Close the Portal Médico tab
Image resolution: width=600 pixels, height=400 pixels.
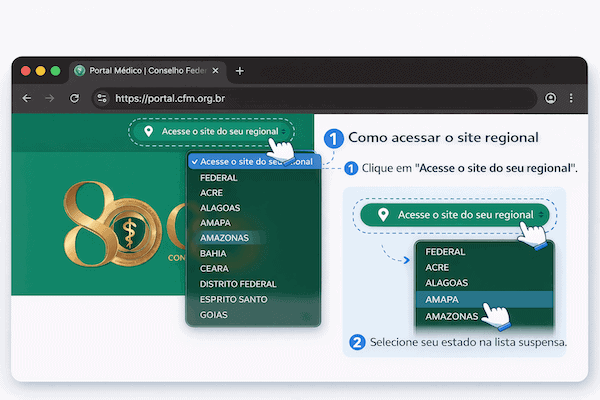click(x=215, y=70)
